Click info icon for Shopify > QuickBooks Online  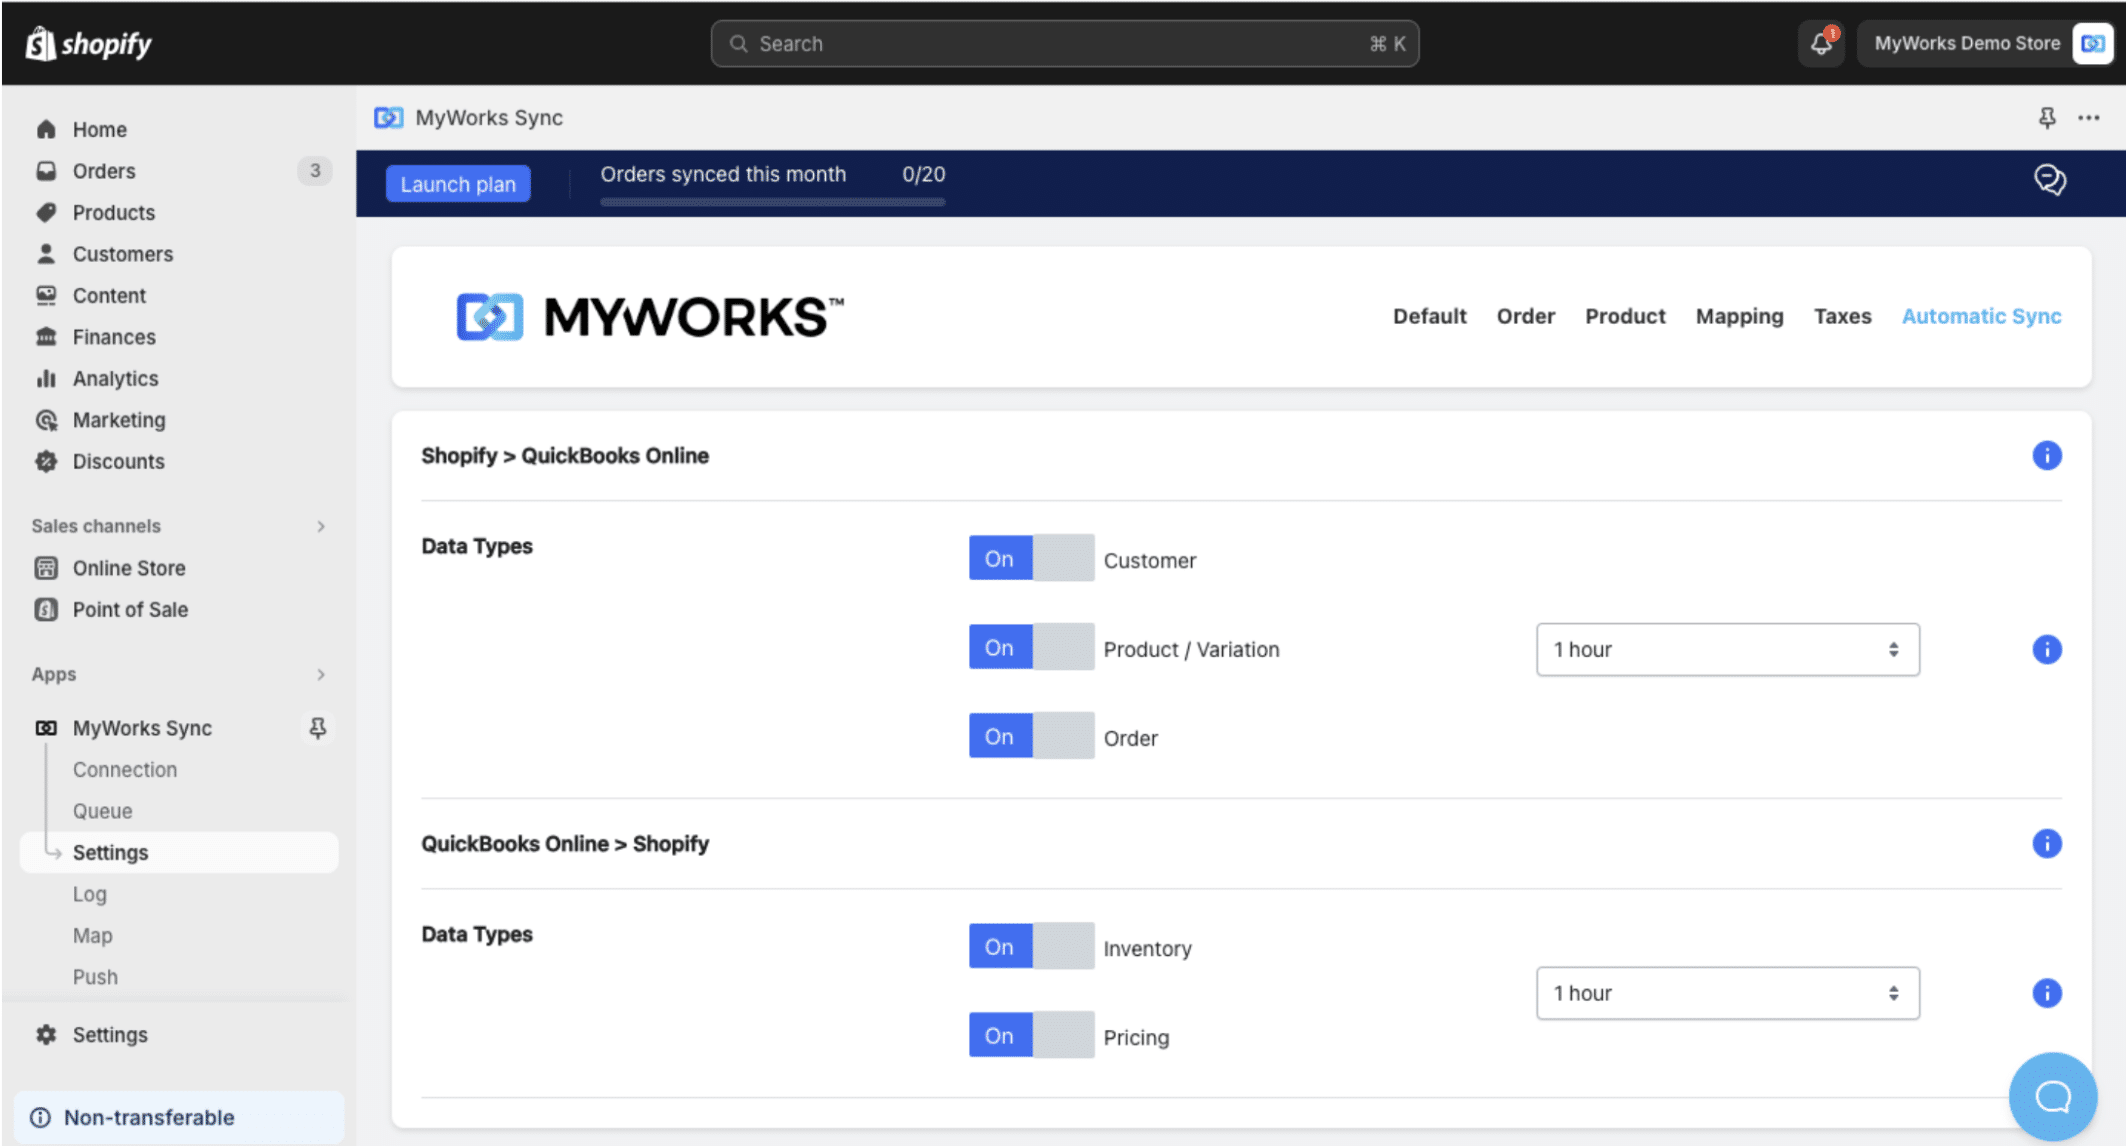(2047, 455)
